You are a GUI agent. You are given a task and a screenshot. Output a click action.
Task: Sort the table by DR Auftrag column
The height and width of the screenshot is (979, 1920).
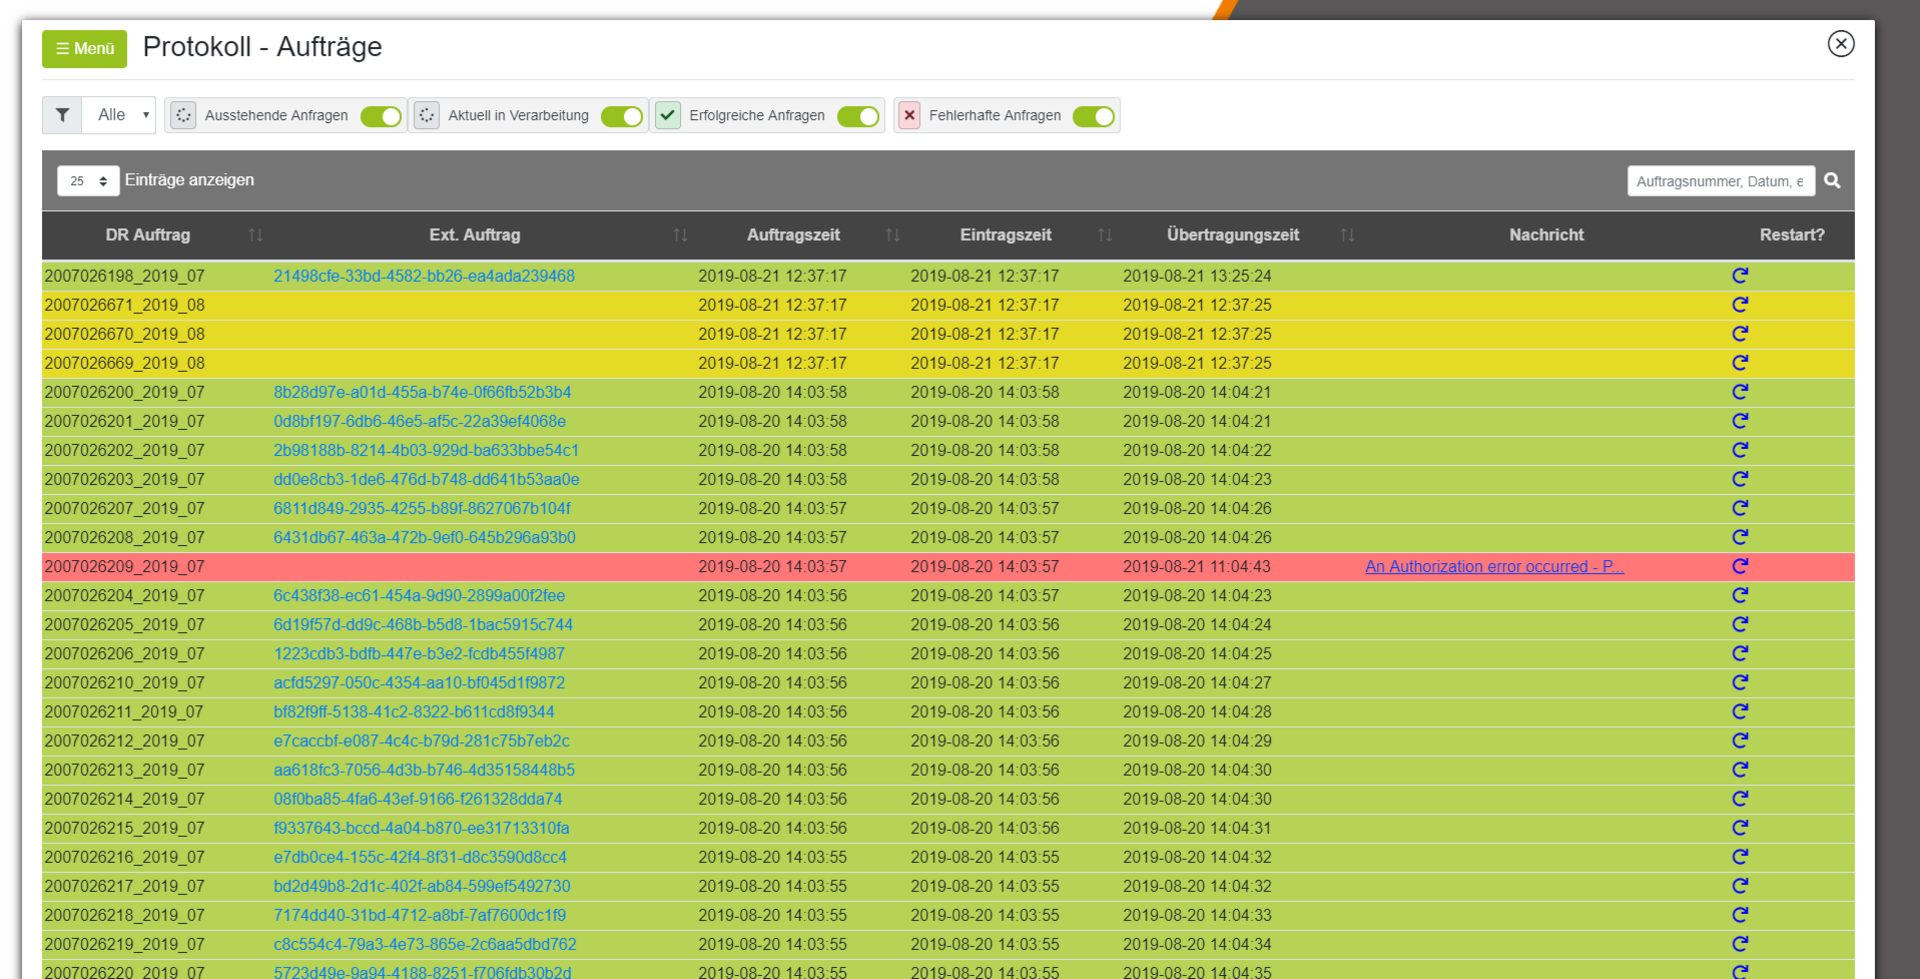pyautogui.click(x=148, y=235)
